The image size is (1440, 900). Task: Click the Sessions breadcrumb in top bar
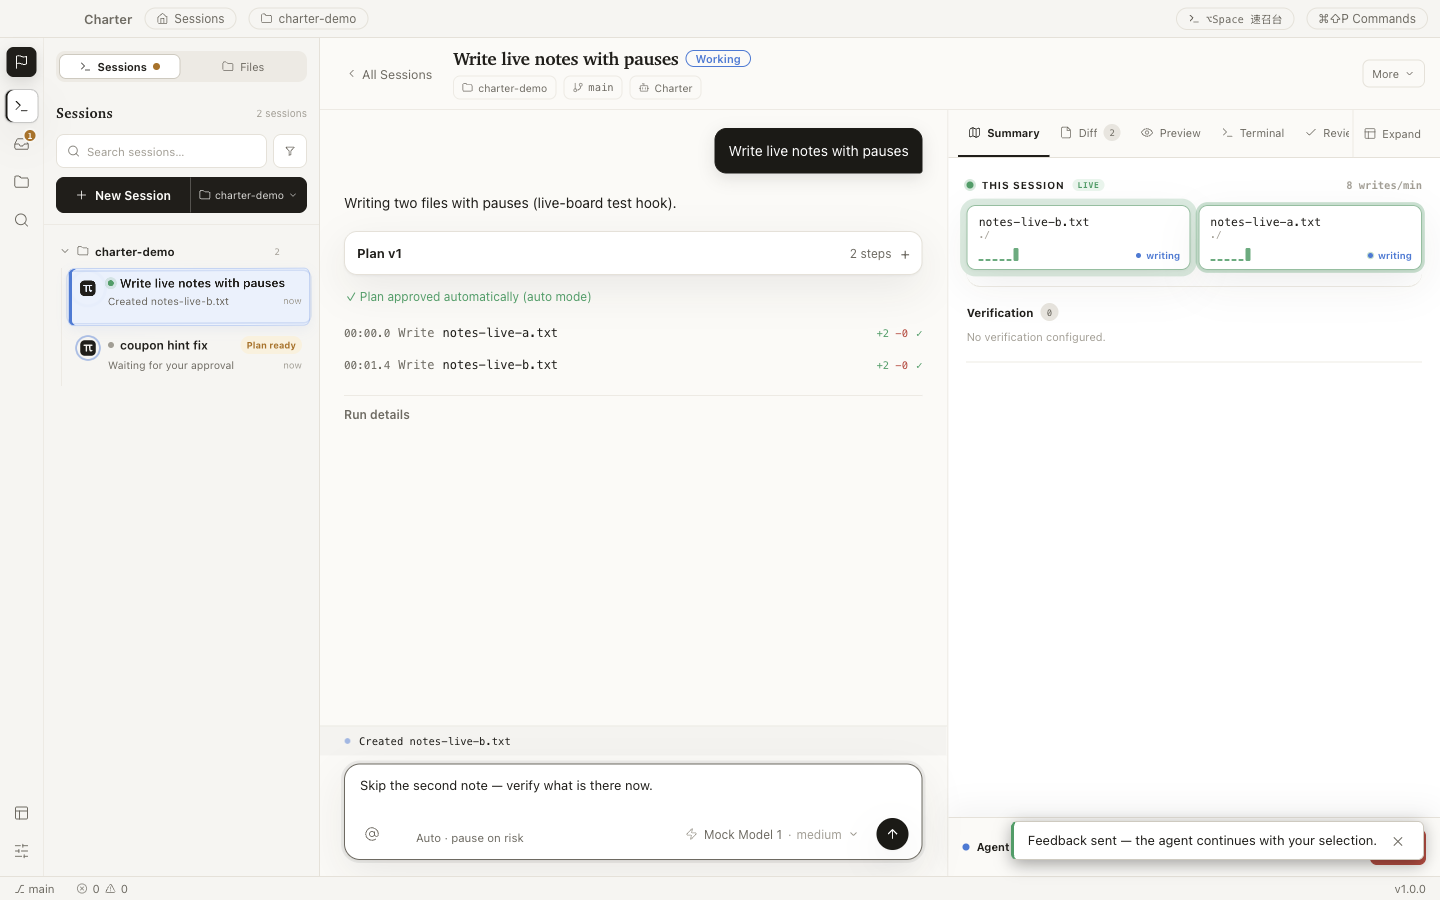190,19
